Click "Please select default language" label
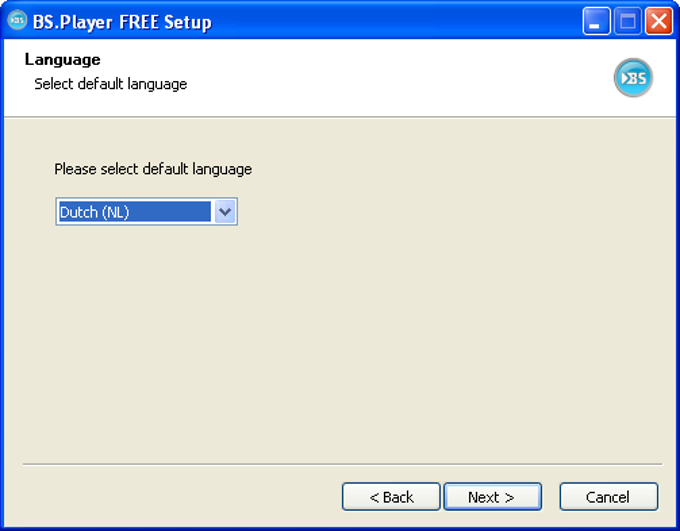 153,169
